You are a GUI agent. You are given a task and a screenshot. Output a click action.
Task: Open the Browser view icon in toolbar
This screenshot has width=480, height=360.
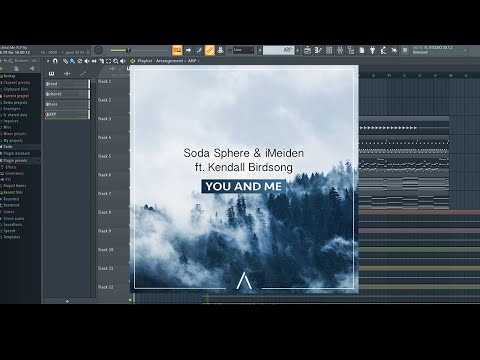351,50
